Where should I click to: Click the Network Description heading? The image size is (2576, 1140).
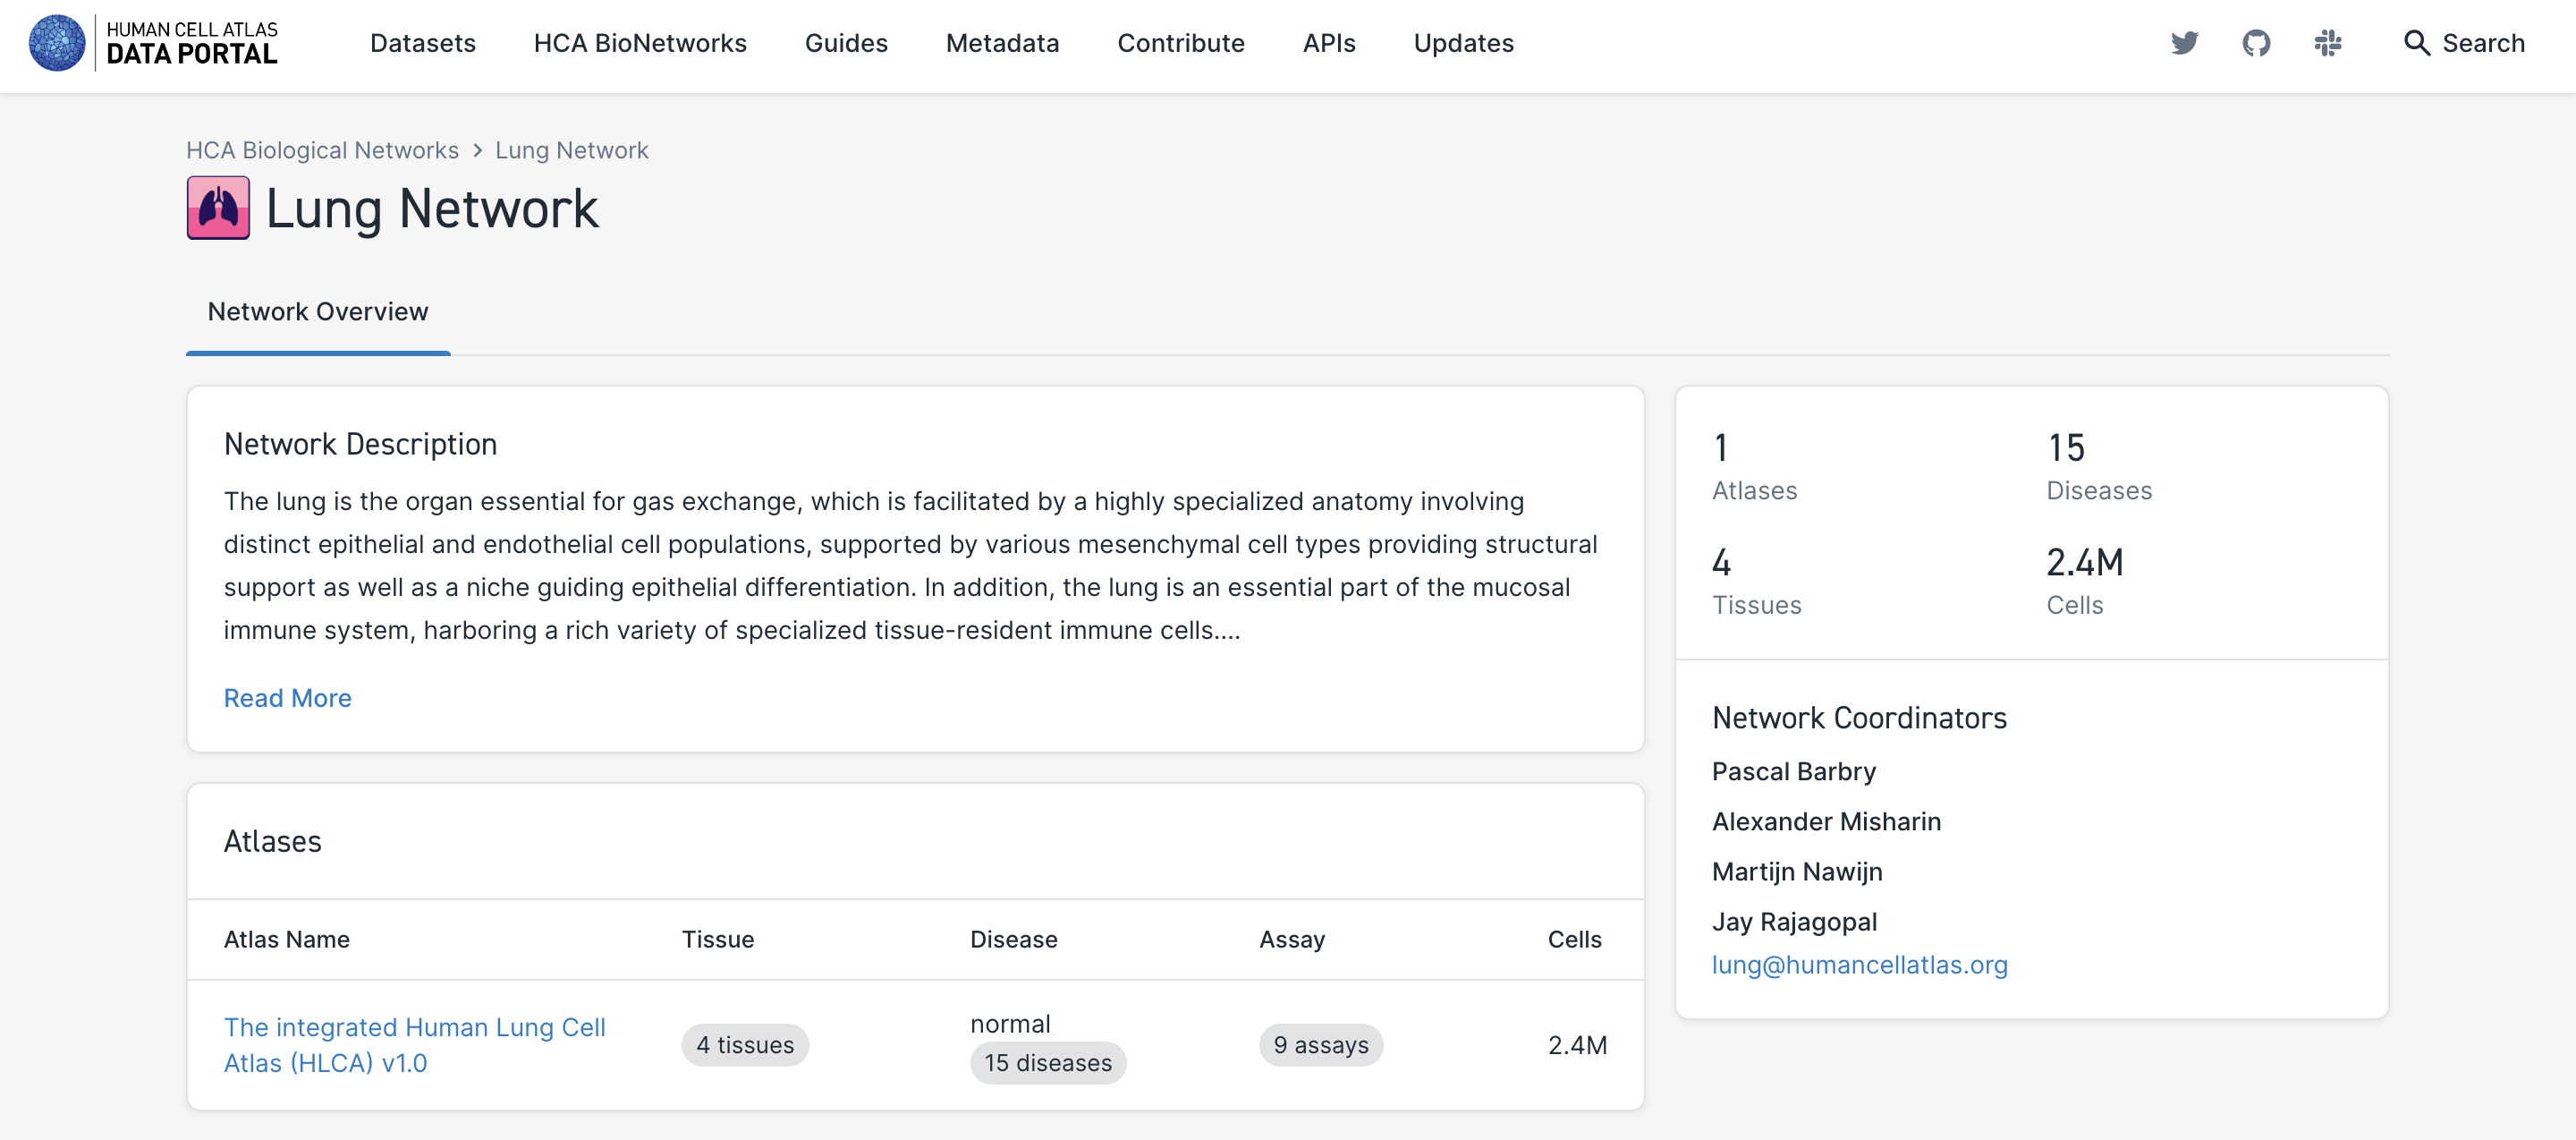click(360, 444)
